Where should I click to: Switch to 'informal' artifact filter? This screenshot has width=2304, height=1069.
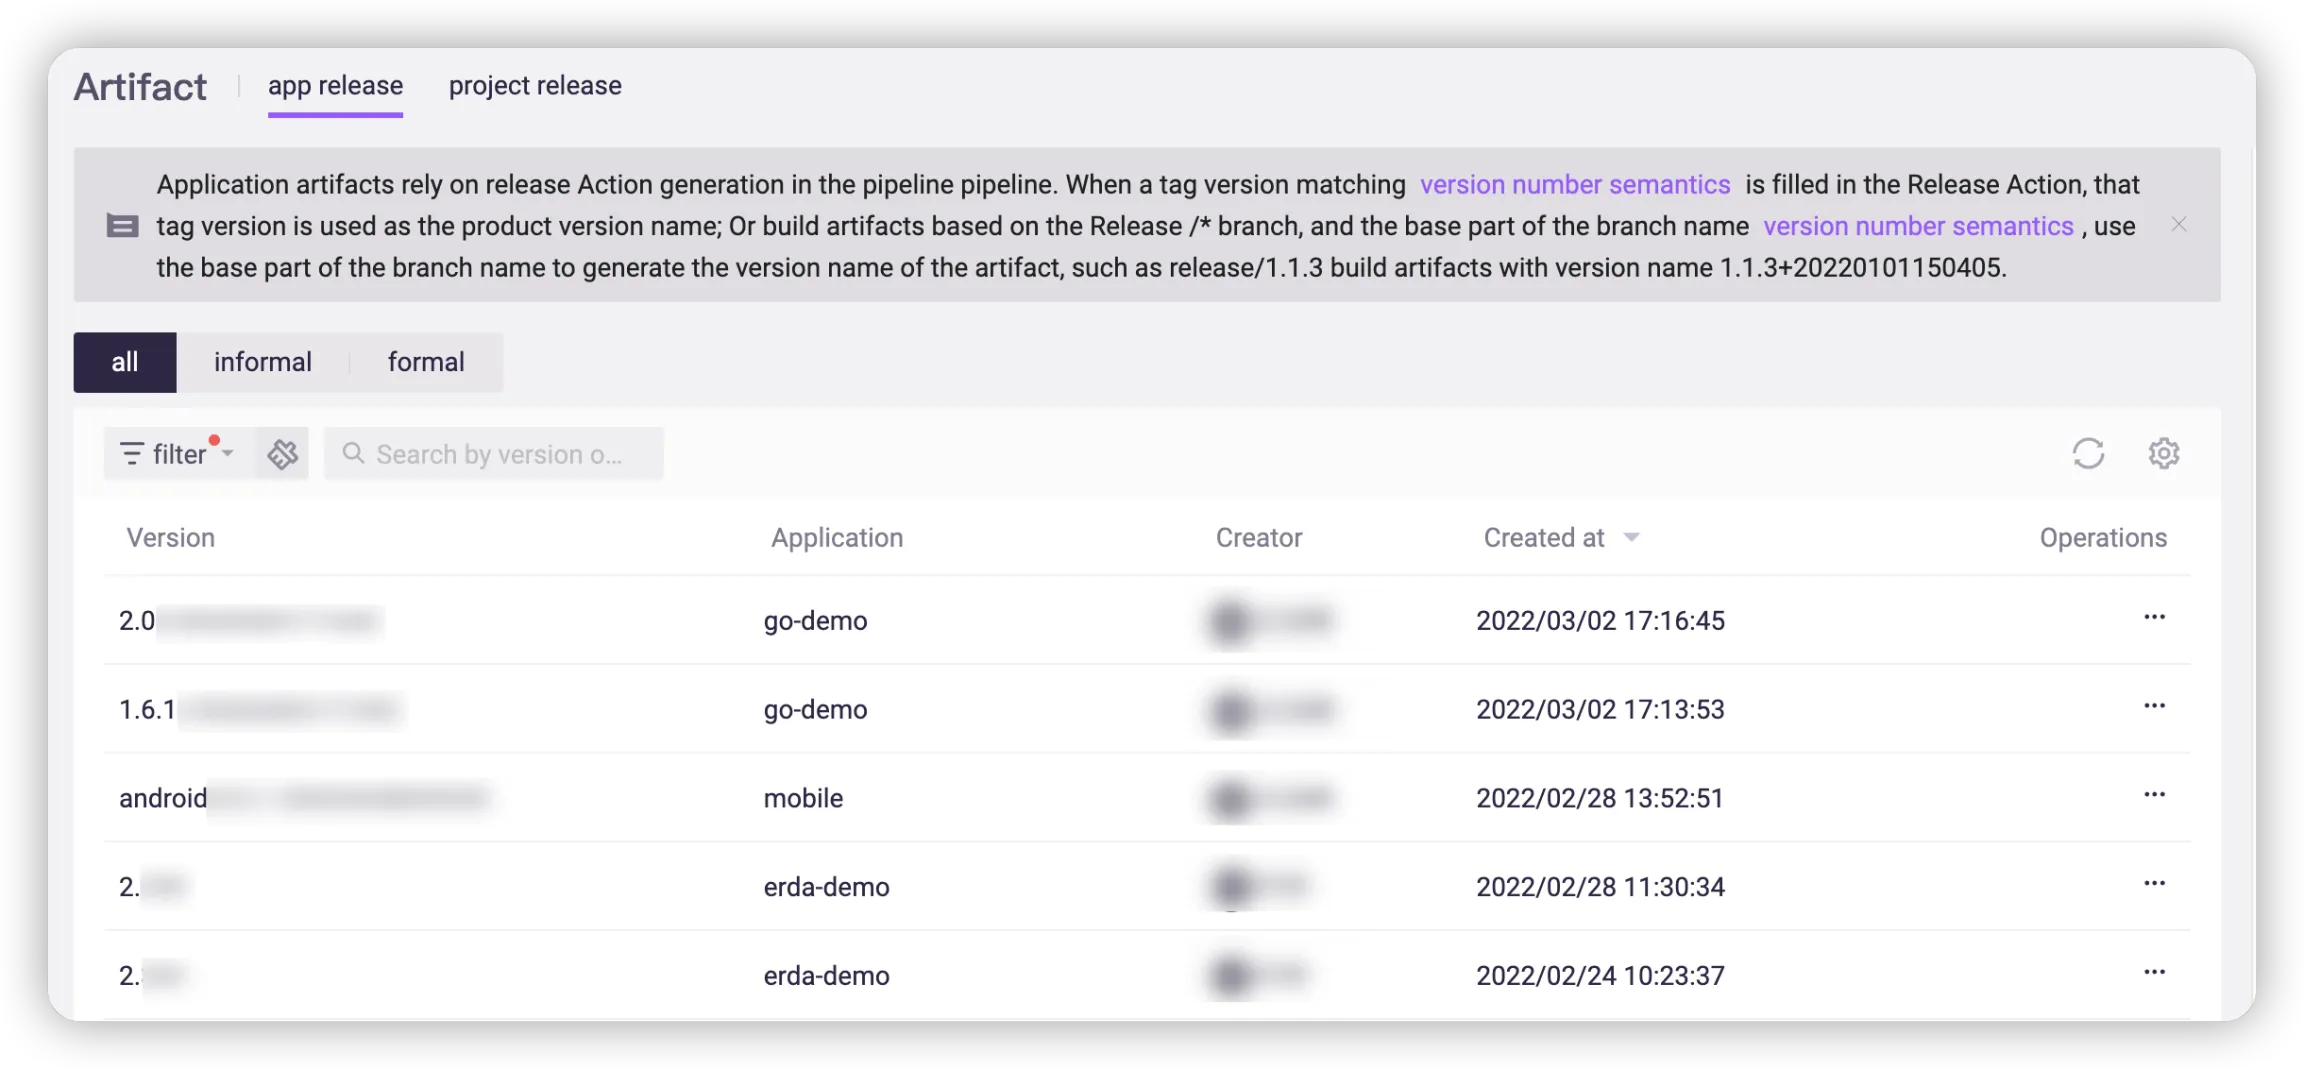pos(262,362)
